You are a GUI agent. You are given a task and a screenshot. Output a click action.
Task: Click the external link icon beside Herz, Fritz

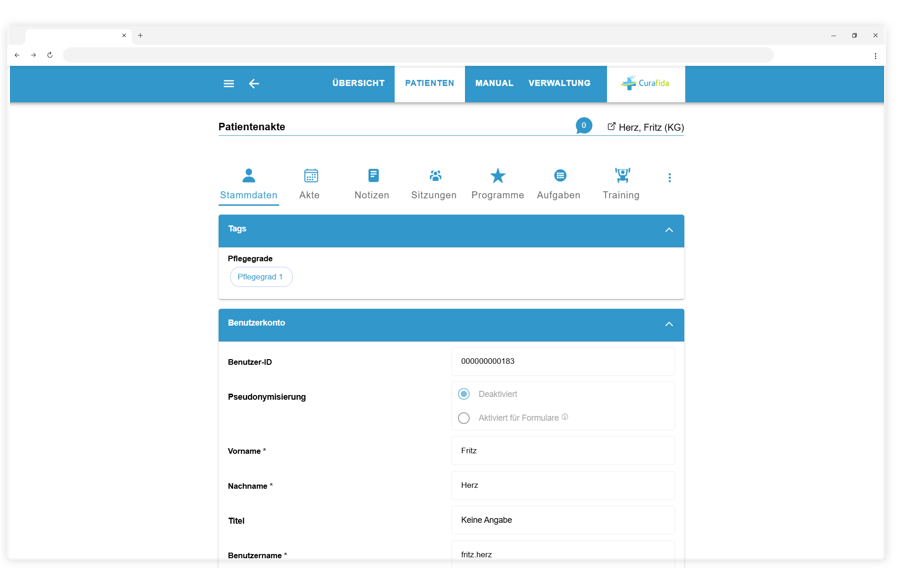click(611, 126)
